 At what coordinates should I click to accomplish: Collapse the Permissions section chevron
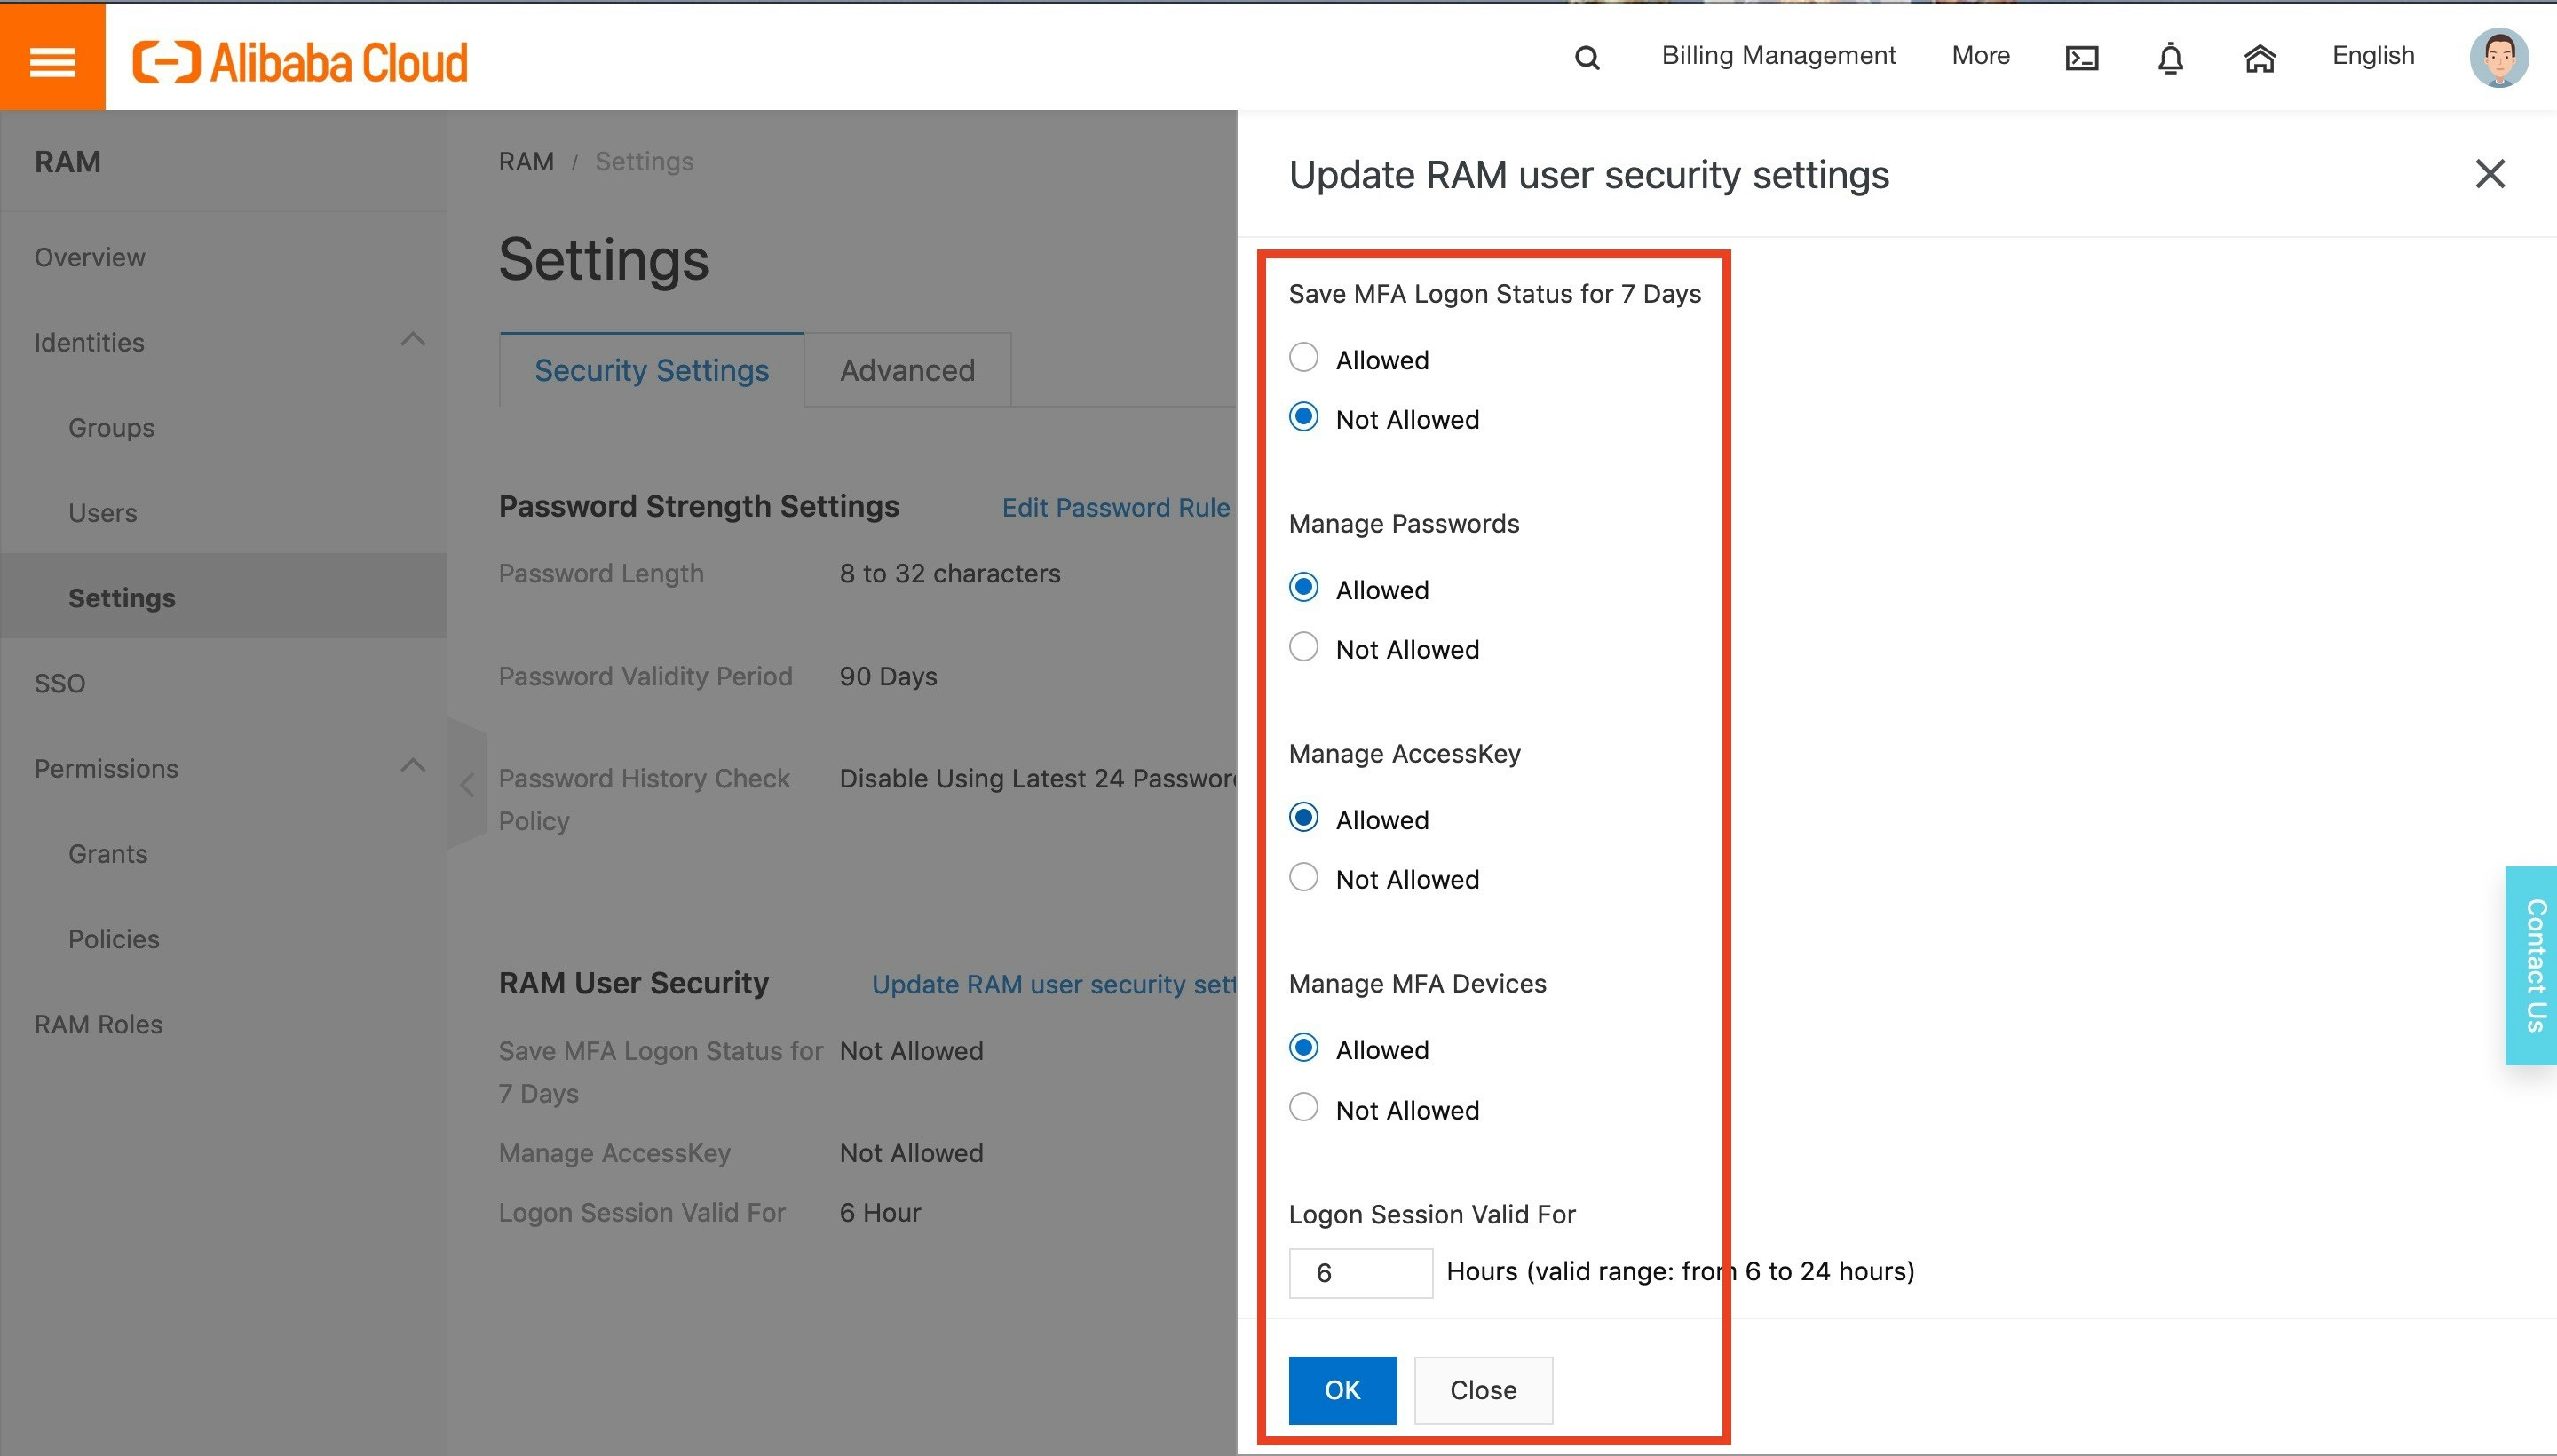(x=412, y=766)
